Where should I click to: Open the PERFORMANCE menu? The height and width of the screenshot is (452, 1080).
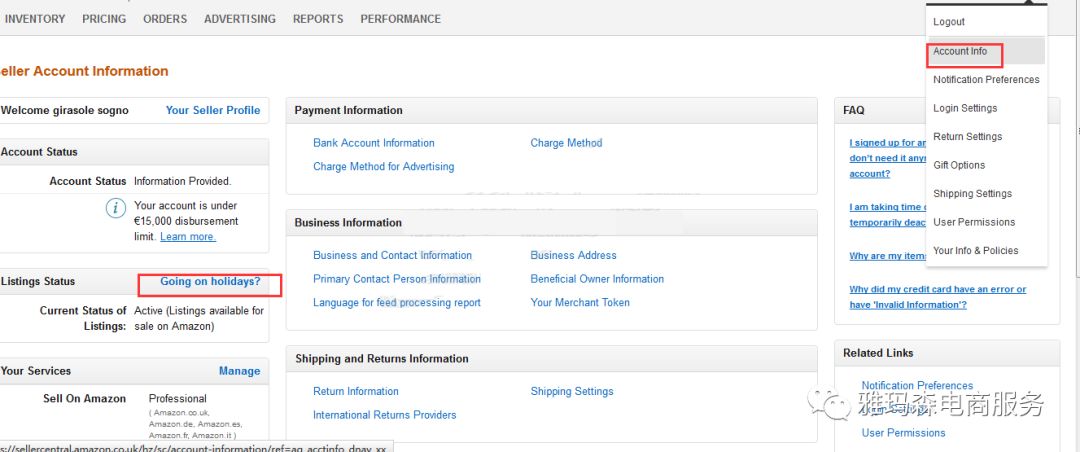(401, 19)
